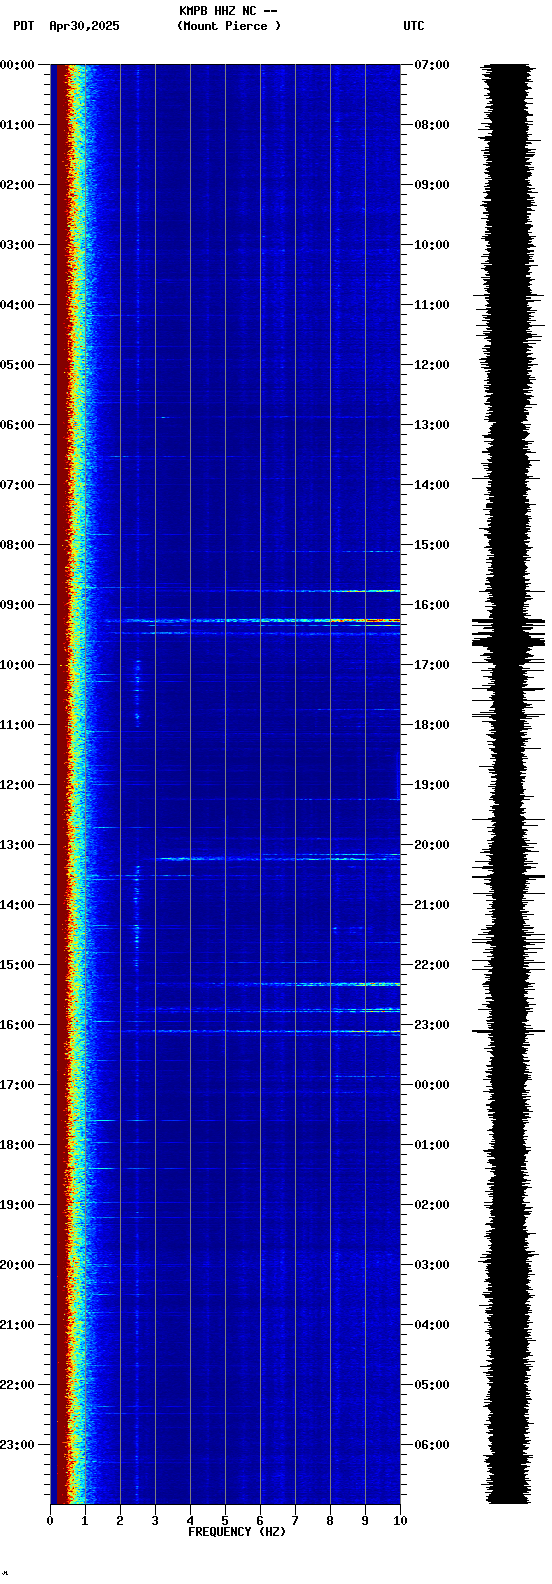The height and width of the screenshot is (1584, 552).
Task: Click the '16:00' UTC time label
Action: click(432, 605)
